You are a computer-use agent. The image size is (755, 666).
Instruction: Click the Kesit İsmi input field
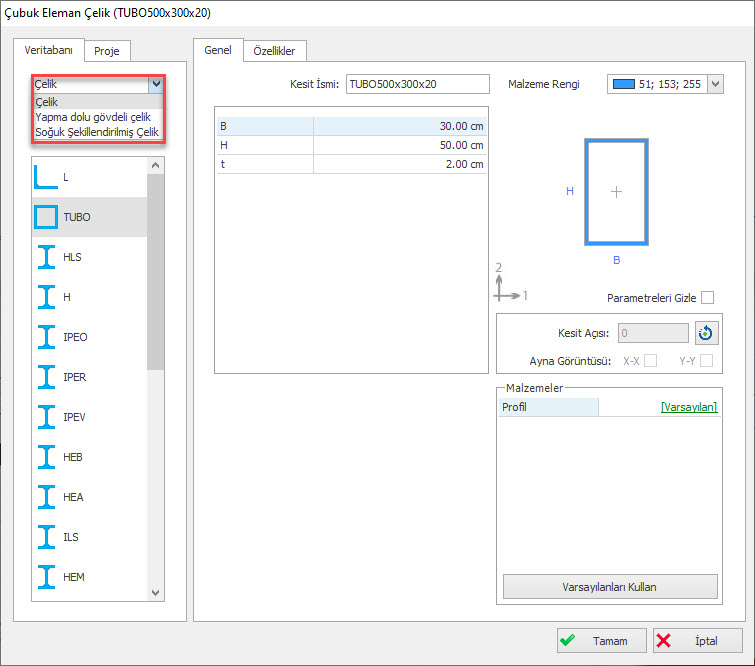click(417, 84)
